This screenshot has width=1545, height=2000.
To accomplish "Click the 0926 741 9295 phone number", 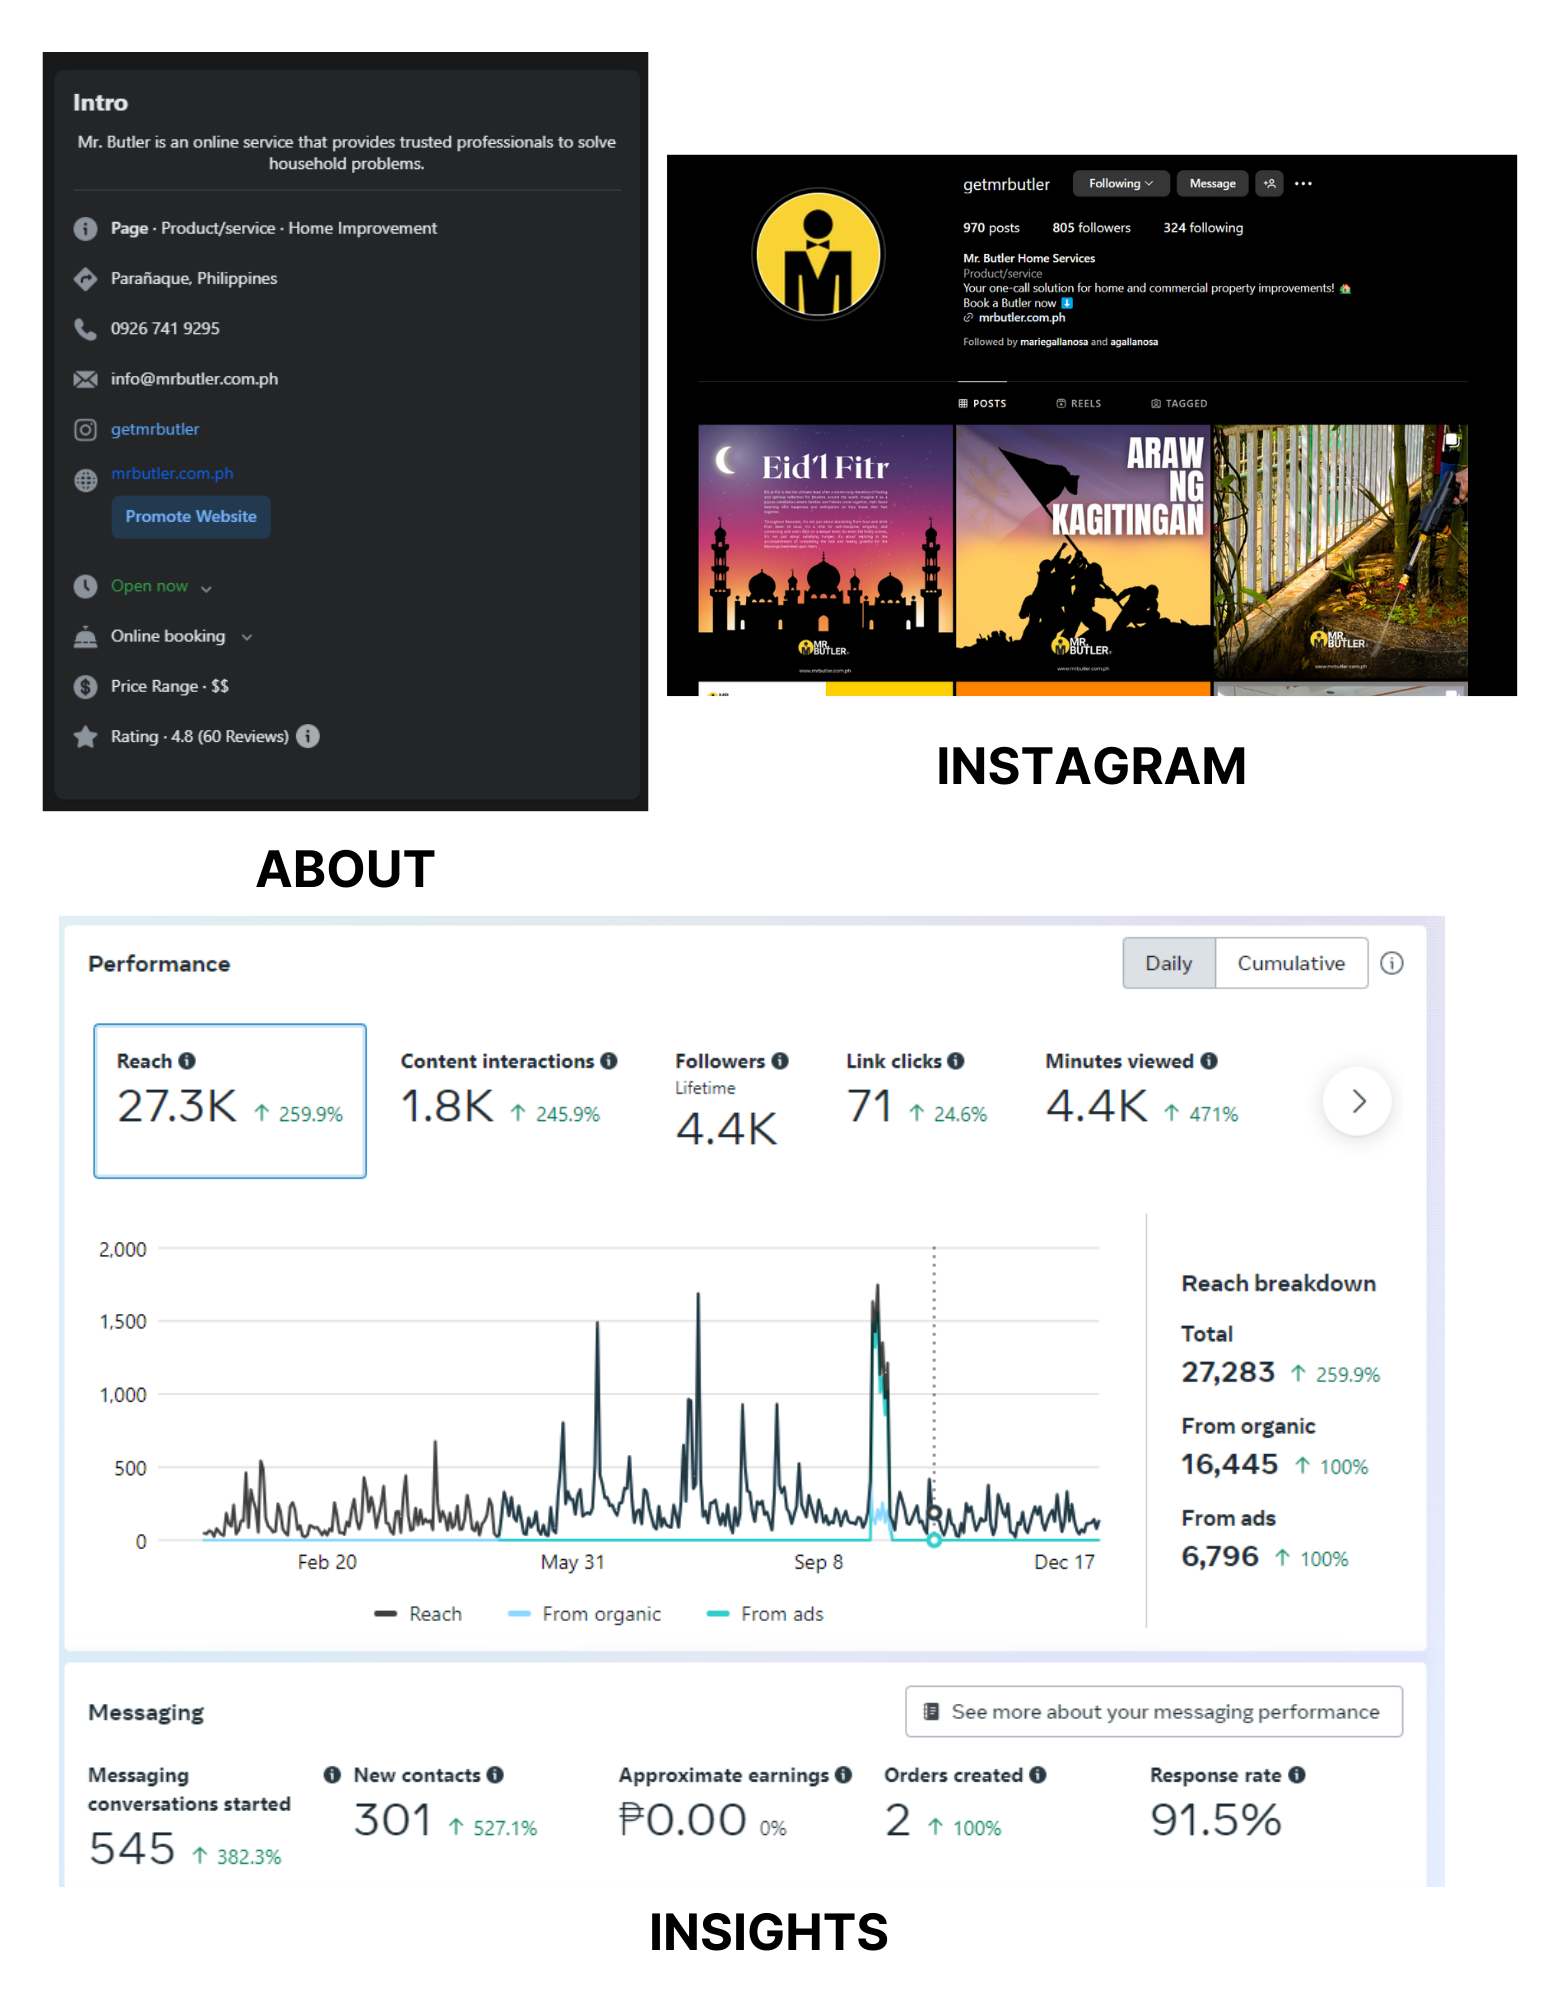I will tap(165, 329).
